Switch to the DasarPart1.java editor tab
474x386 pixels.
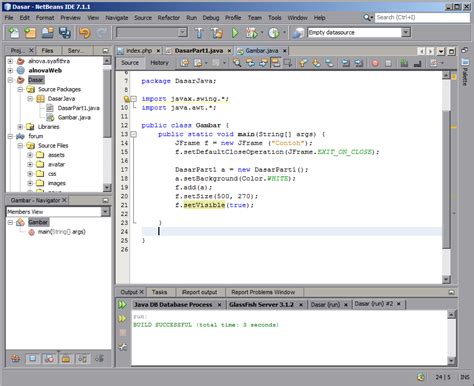pyautogui.click(x=199, y=51)
